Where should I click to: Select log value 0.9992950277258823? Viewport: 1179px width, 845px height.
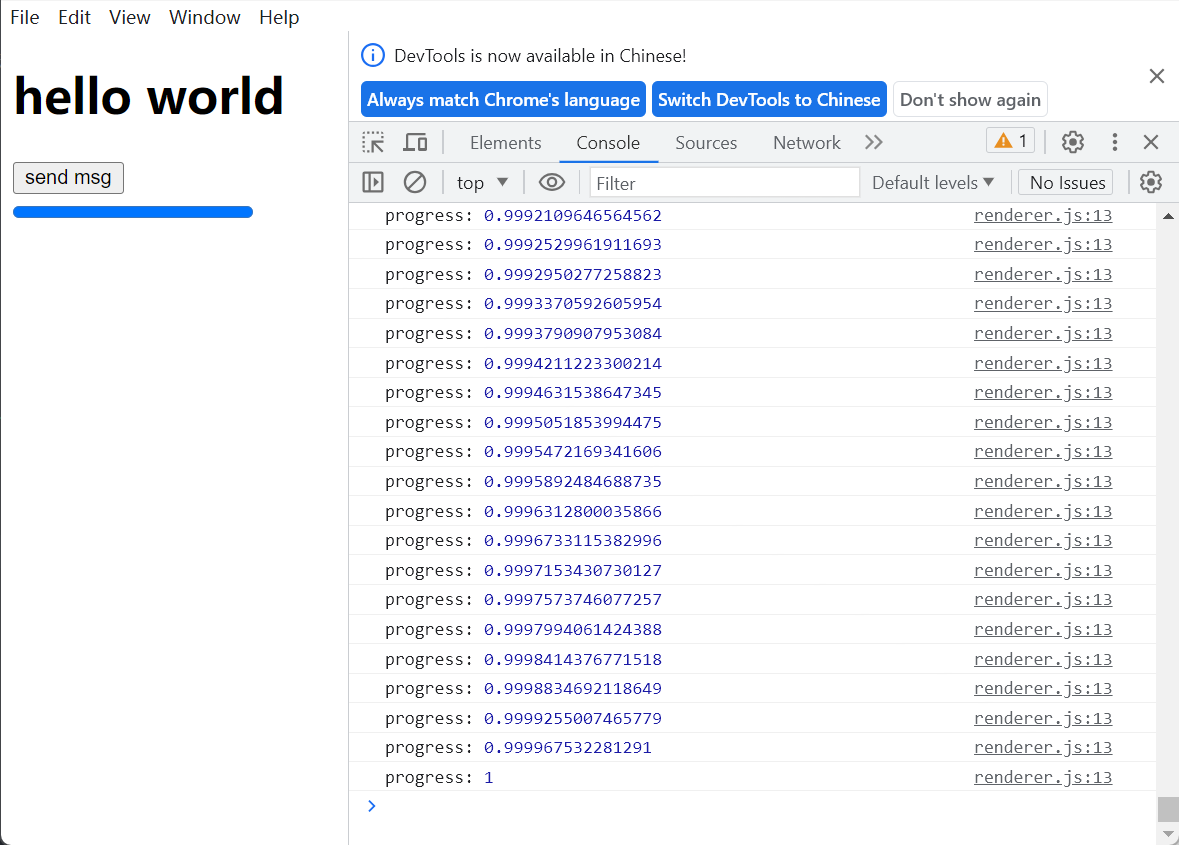coord(573,274)
